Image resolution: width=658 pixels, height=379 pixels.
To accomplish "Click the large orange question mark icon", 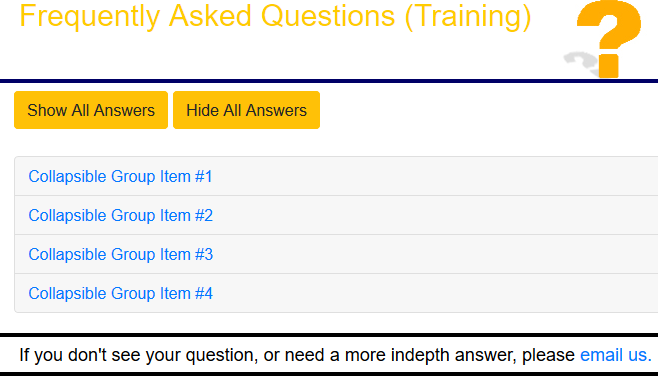I will [x=609, y=39].
